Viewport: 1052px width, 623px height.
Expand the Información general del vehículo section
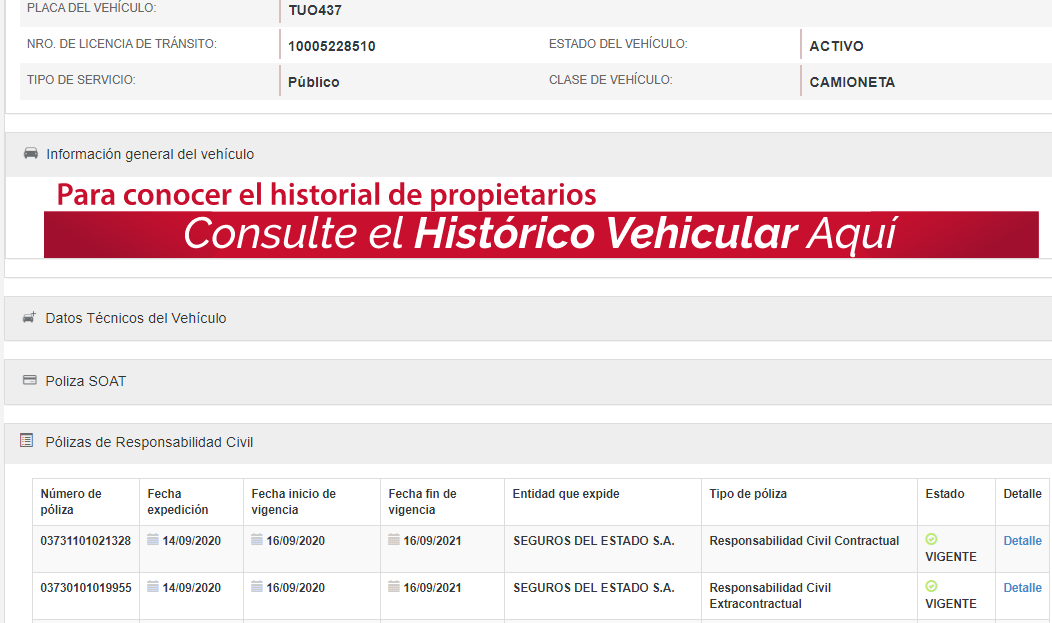150,154
